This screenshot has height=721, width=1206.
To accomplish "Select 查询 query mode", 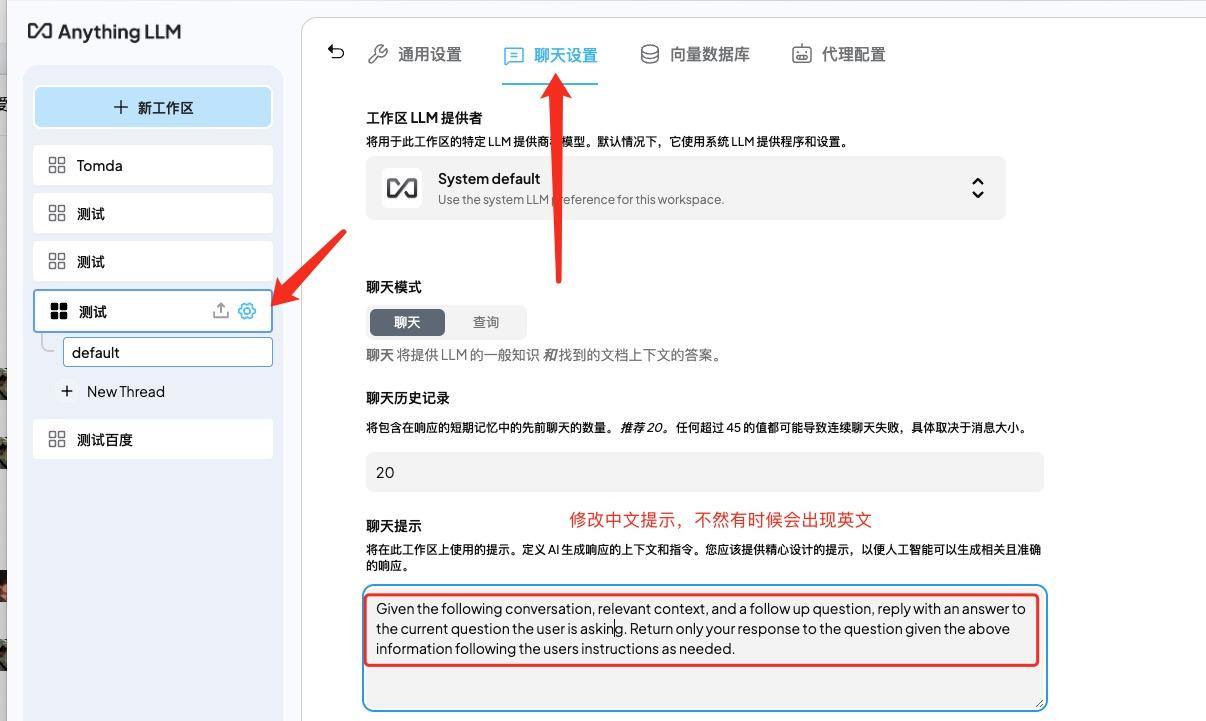I will coord(486,322).
